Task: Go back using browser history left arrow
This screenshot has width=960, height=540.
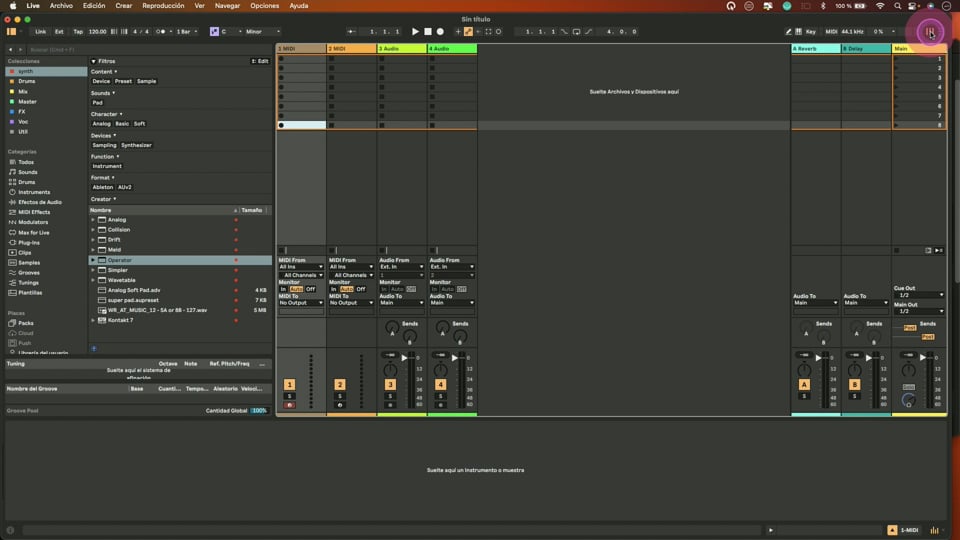Action: point(10,50)
